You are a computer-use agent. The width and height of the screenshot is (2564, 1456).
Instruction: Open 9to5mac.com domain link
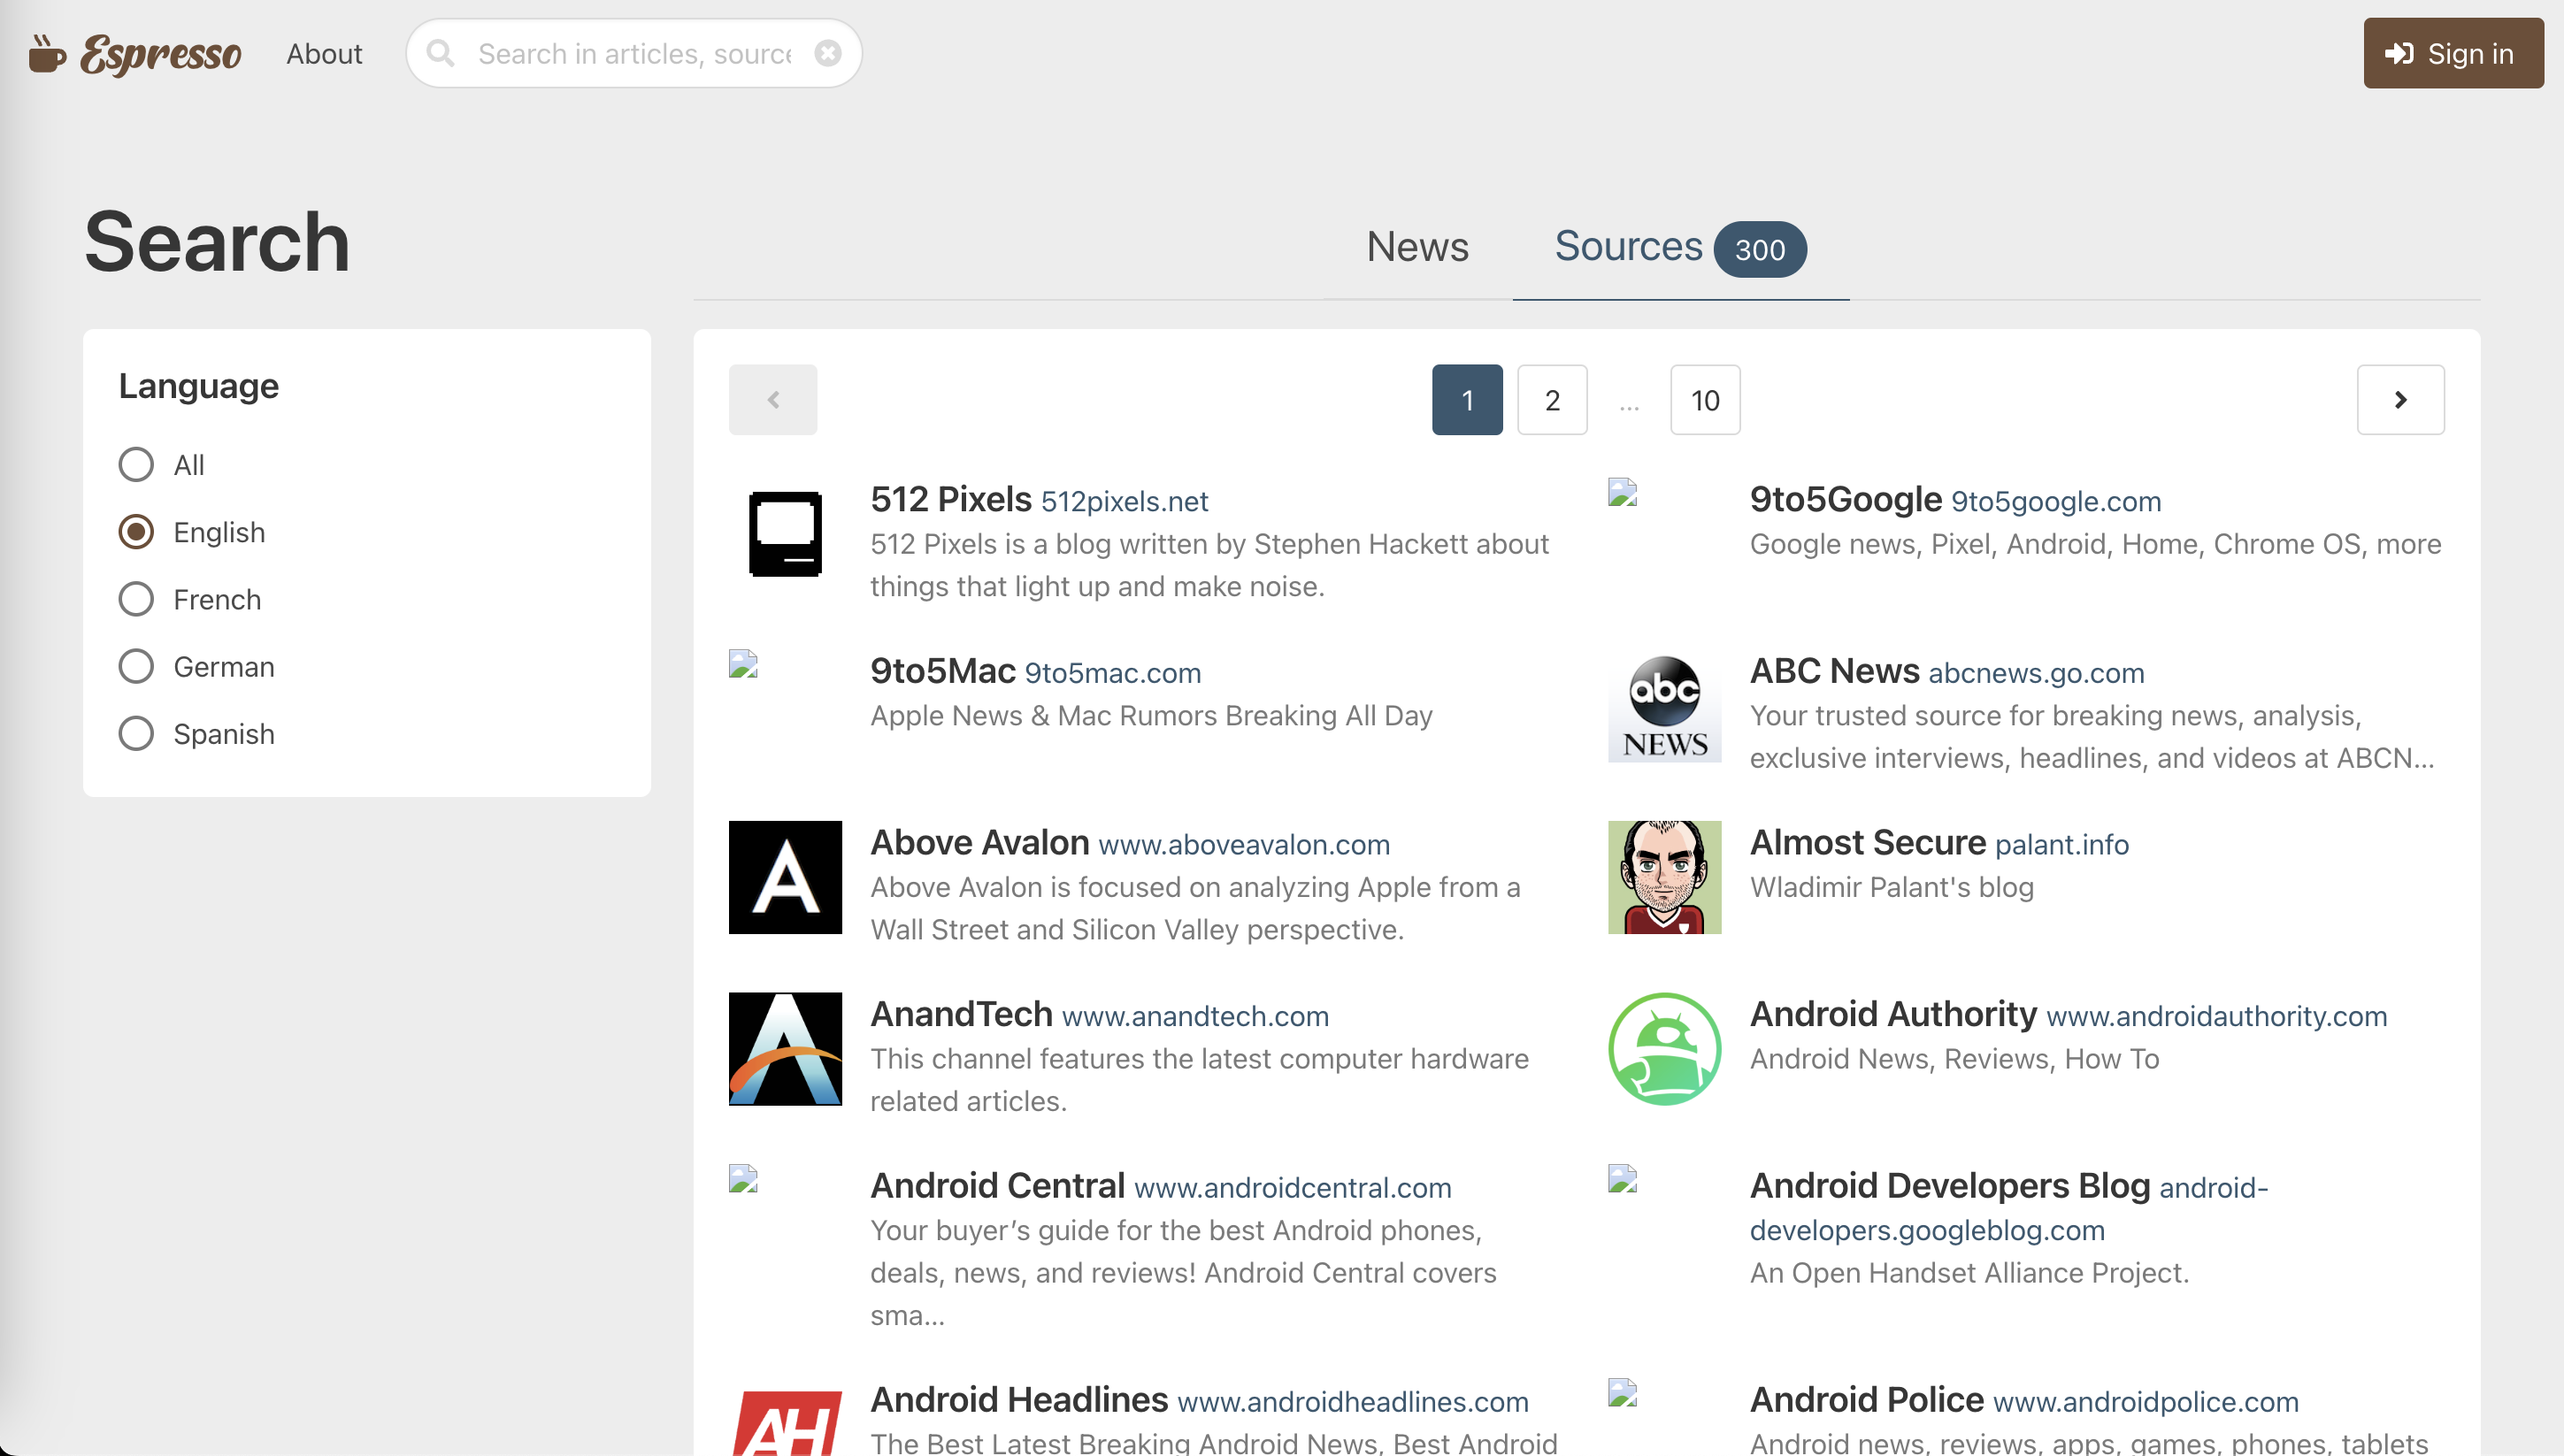(1113, 672)
